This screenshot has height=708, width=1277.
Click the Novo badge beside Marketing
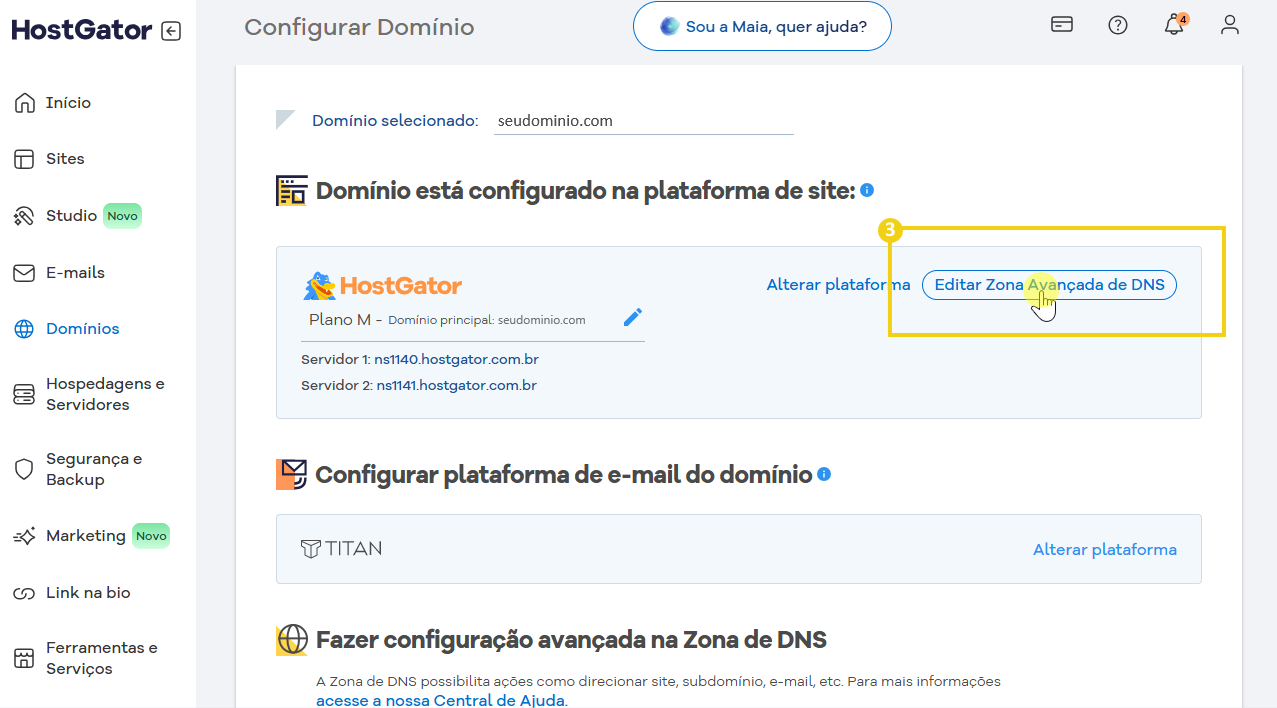[151, 536]
